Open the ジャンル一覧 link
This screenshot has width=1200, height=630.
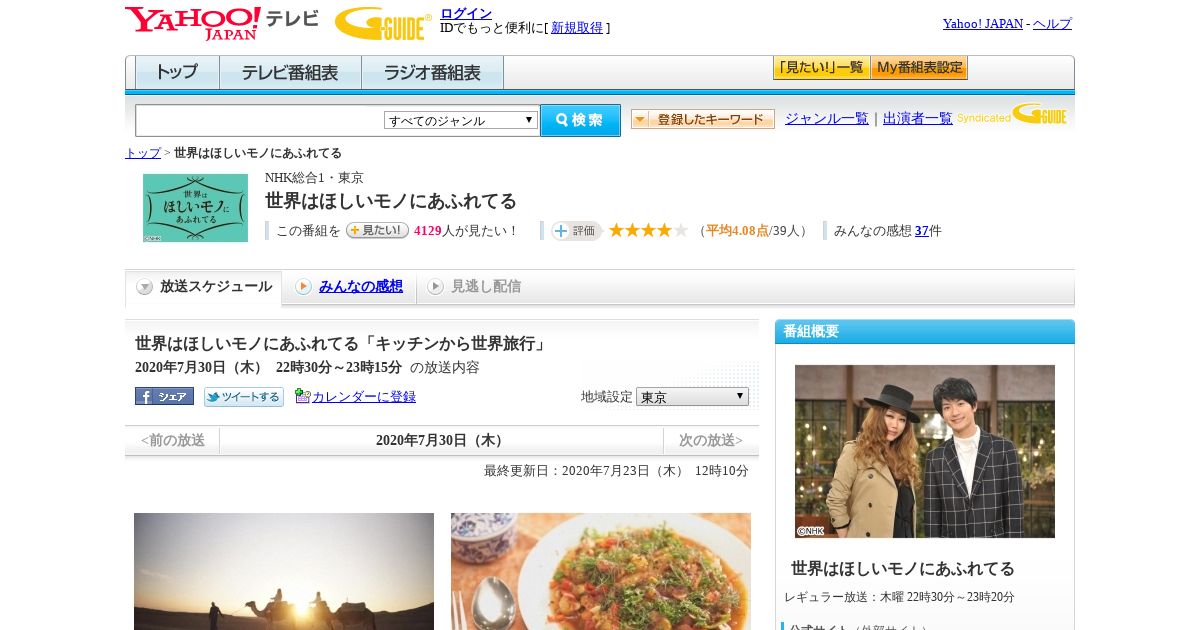[x=827, y=118]
